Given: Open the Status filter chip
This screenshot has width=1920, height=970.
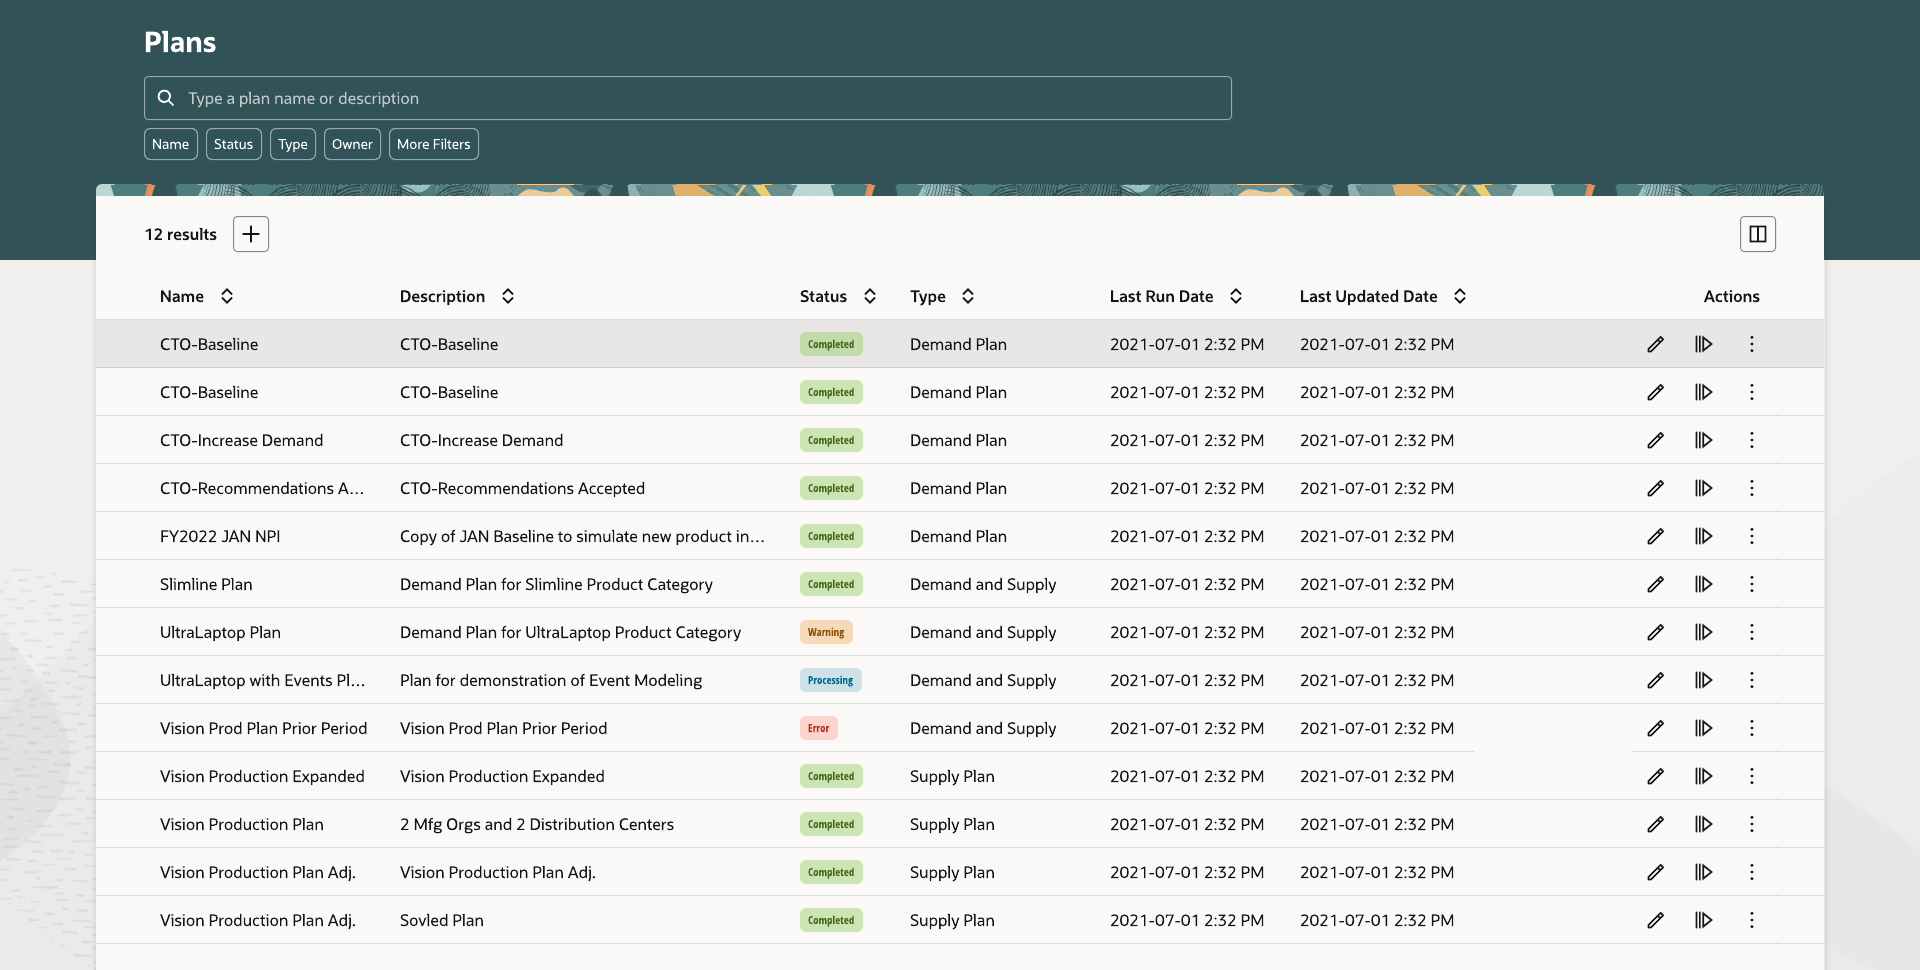Looking at the screenshot, I should (x=234, y=144).
